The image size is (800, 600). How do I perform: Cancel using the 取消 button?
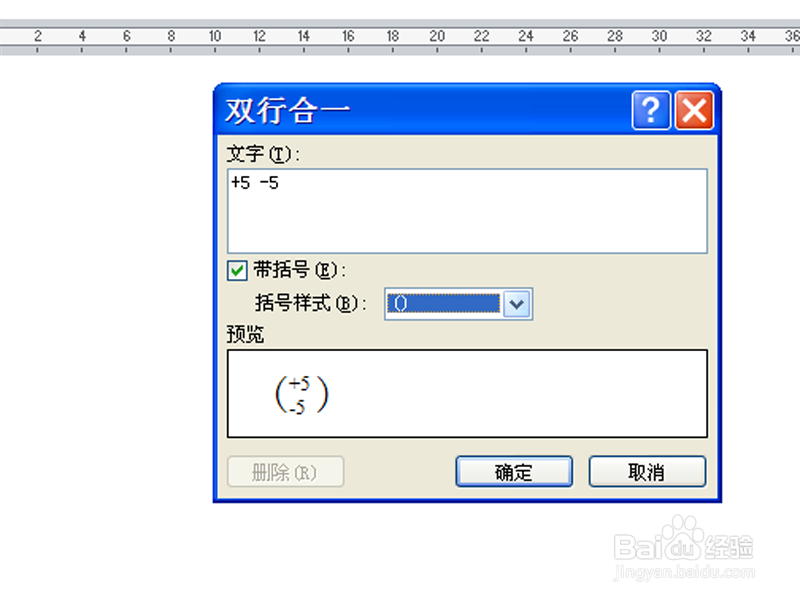point(647,471)
